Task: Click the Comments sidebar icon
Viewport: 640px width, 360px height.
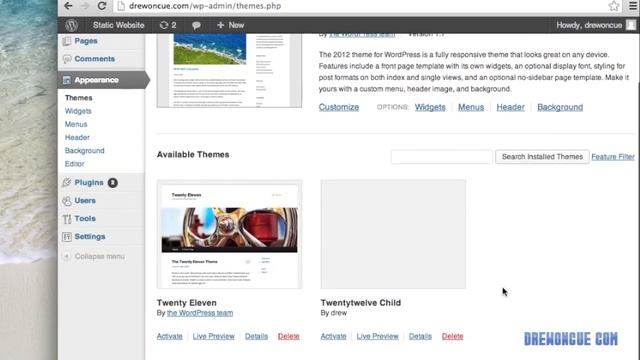Action: (x=67, y=59)
